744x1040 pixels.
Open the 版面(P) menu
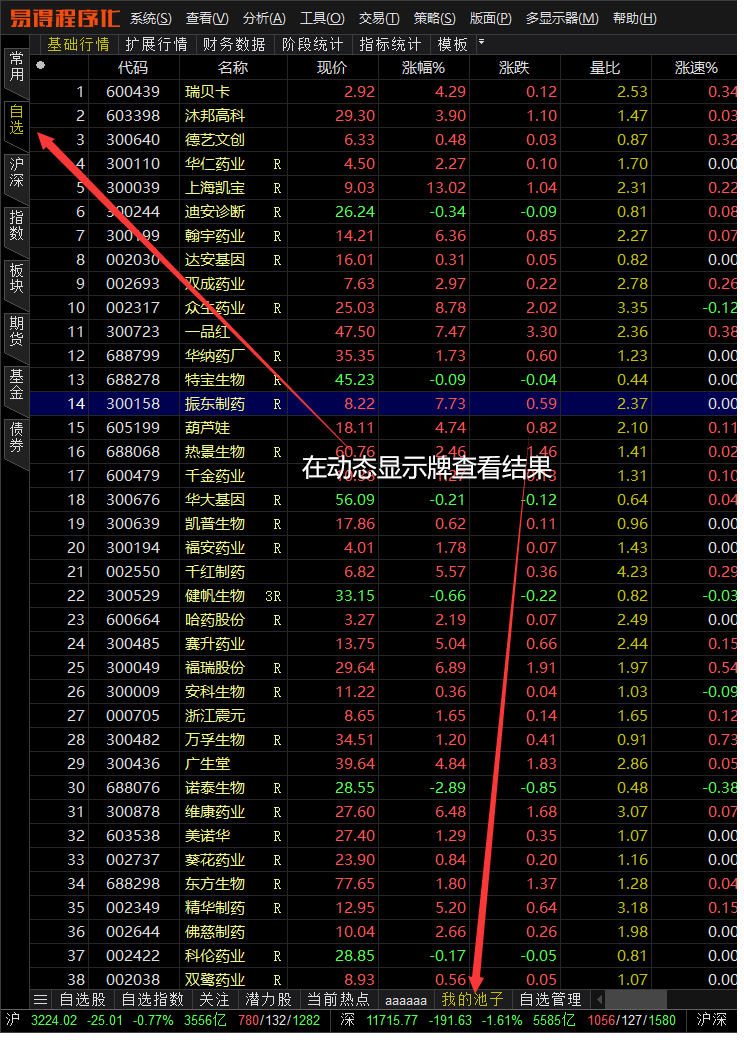(491, 19)
